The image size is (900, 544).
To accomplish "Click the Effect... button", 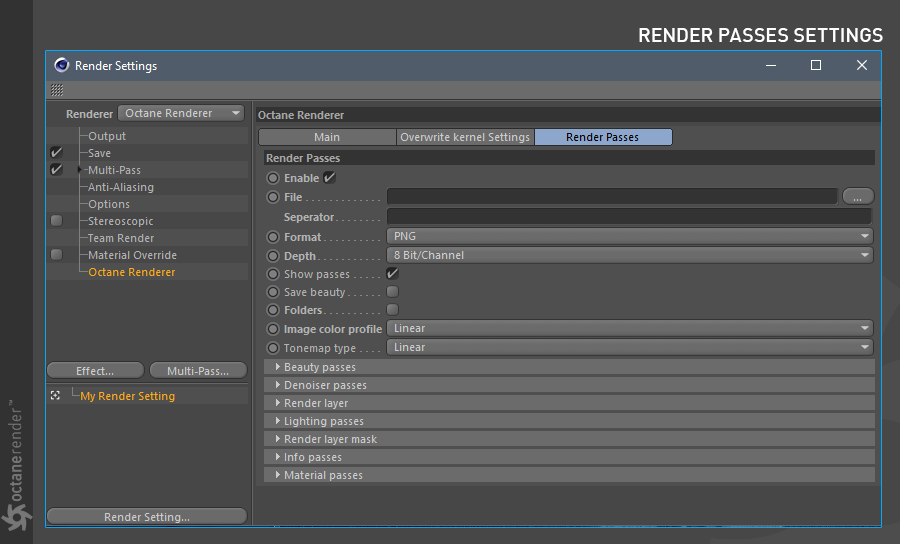I will (95, 371).
